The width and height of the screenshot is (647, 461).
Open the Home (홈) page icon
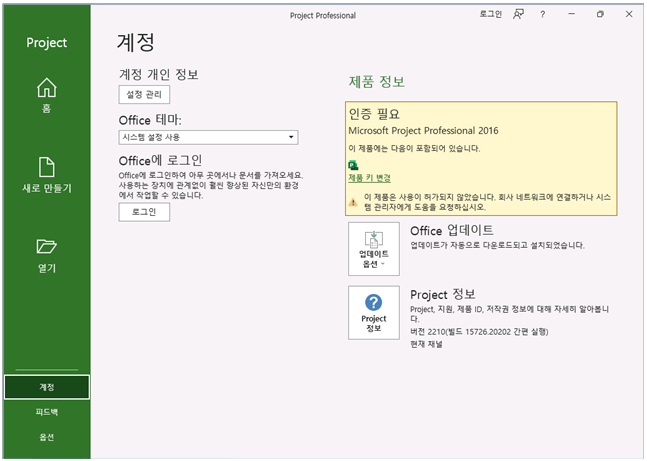point(47,87)
